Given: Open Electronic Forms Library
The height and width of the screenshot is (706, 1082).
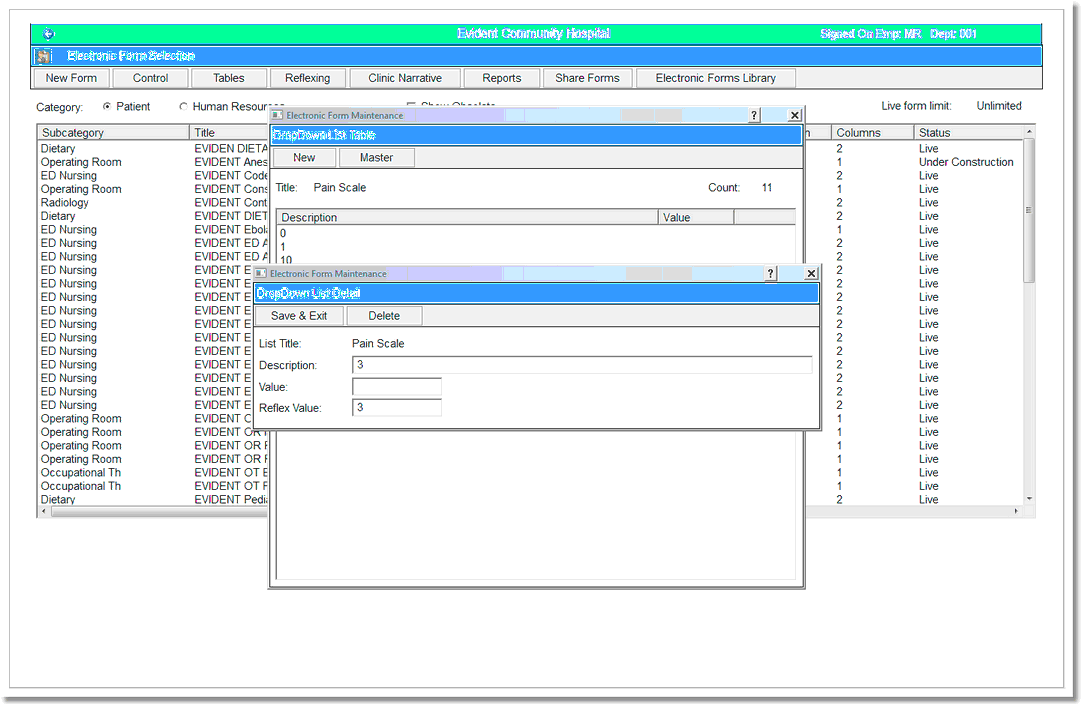Looking at the screenshot, I should [x=716, y=78].
